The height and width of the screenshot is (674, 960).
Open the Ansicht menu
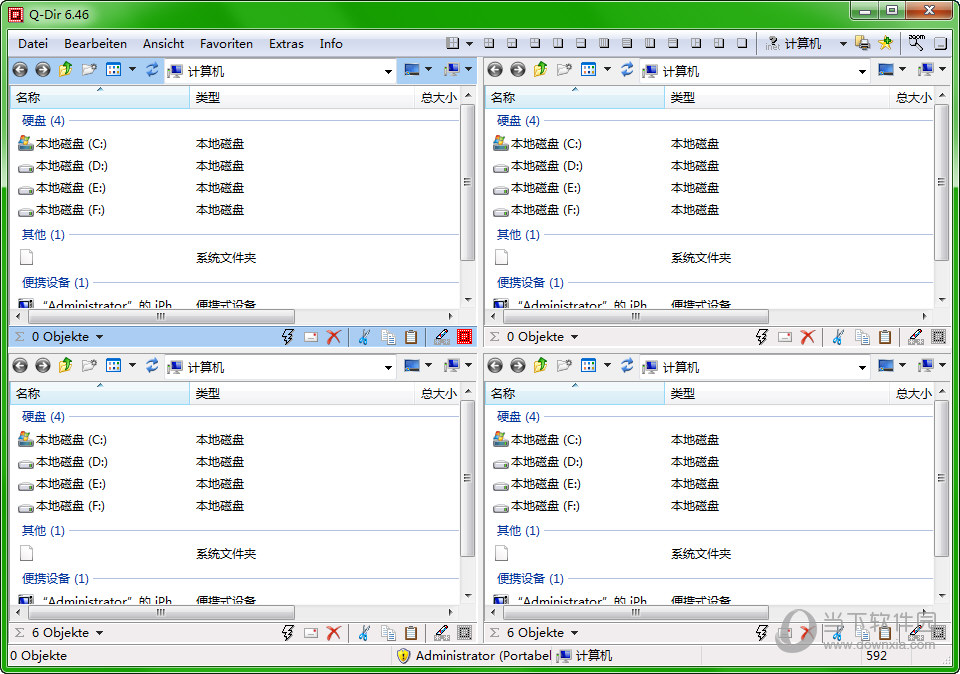(x=163, y=43)
